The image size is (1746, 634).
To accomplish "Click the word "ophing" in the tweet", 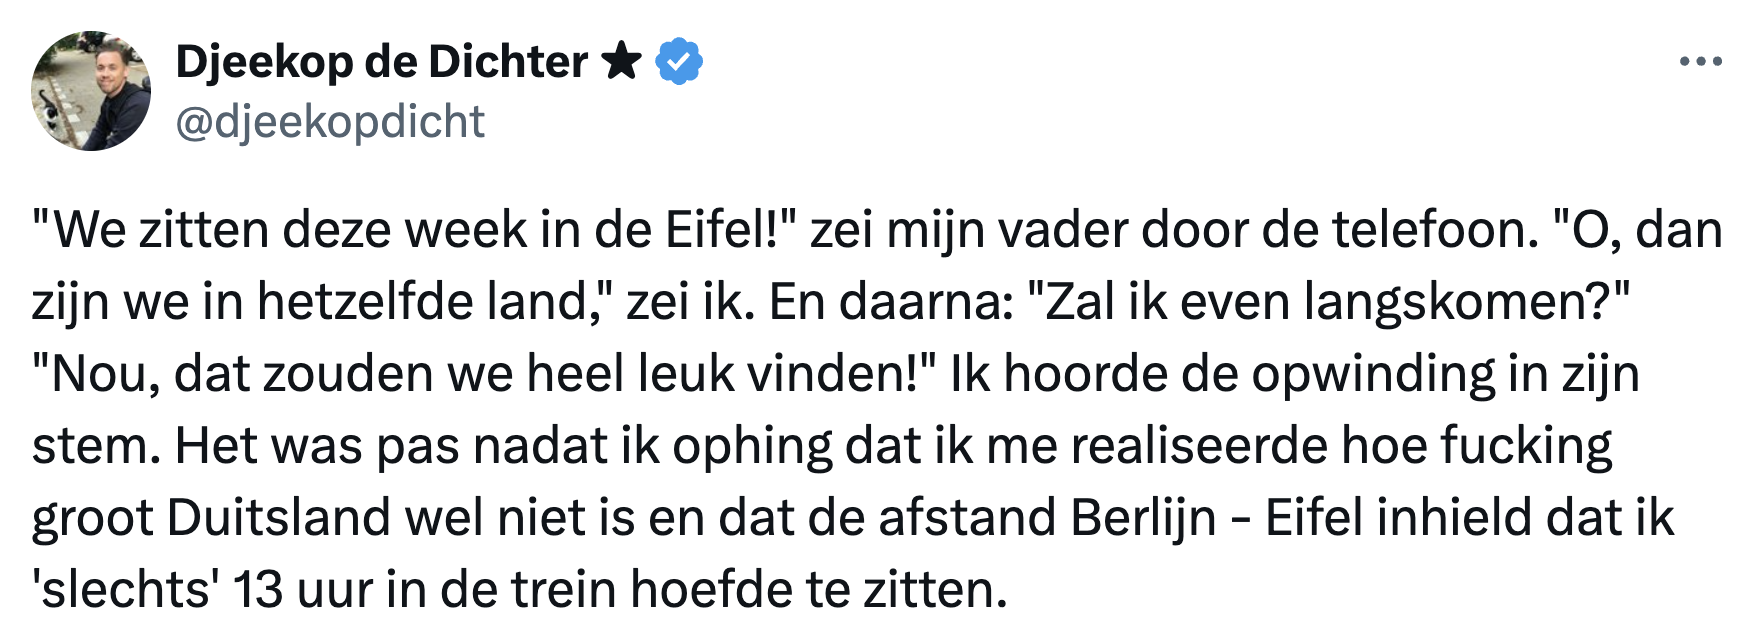I will [752, 446].
